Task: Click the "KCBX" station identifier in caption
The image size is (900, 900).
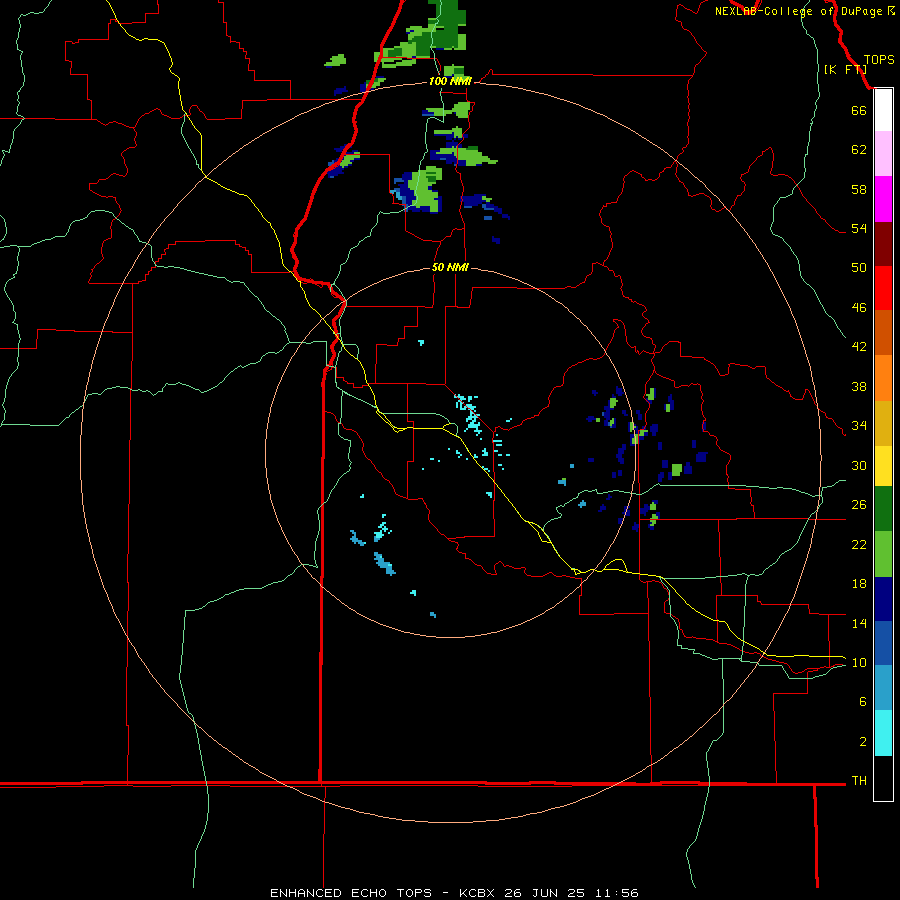Action: tap(476, 893)
